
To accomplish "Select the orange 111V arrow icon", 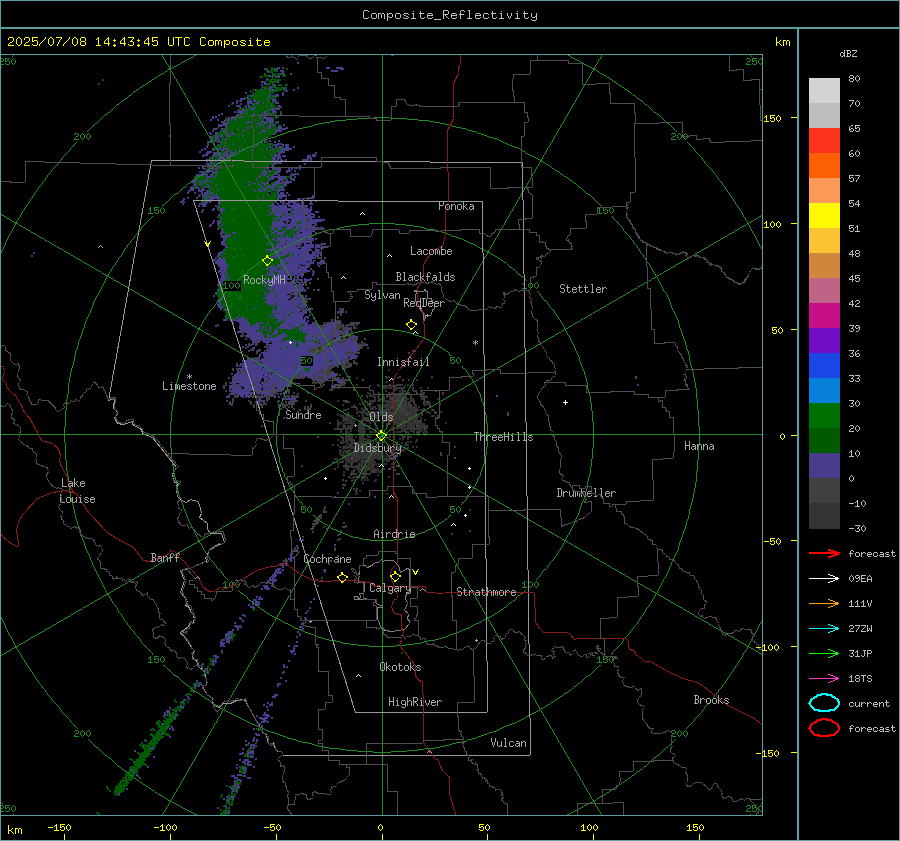I will [824, 603].
